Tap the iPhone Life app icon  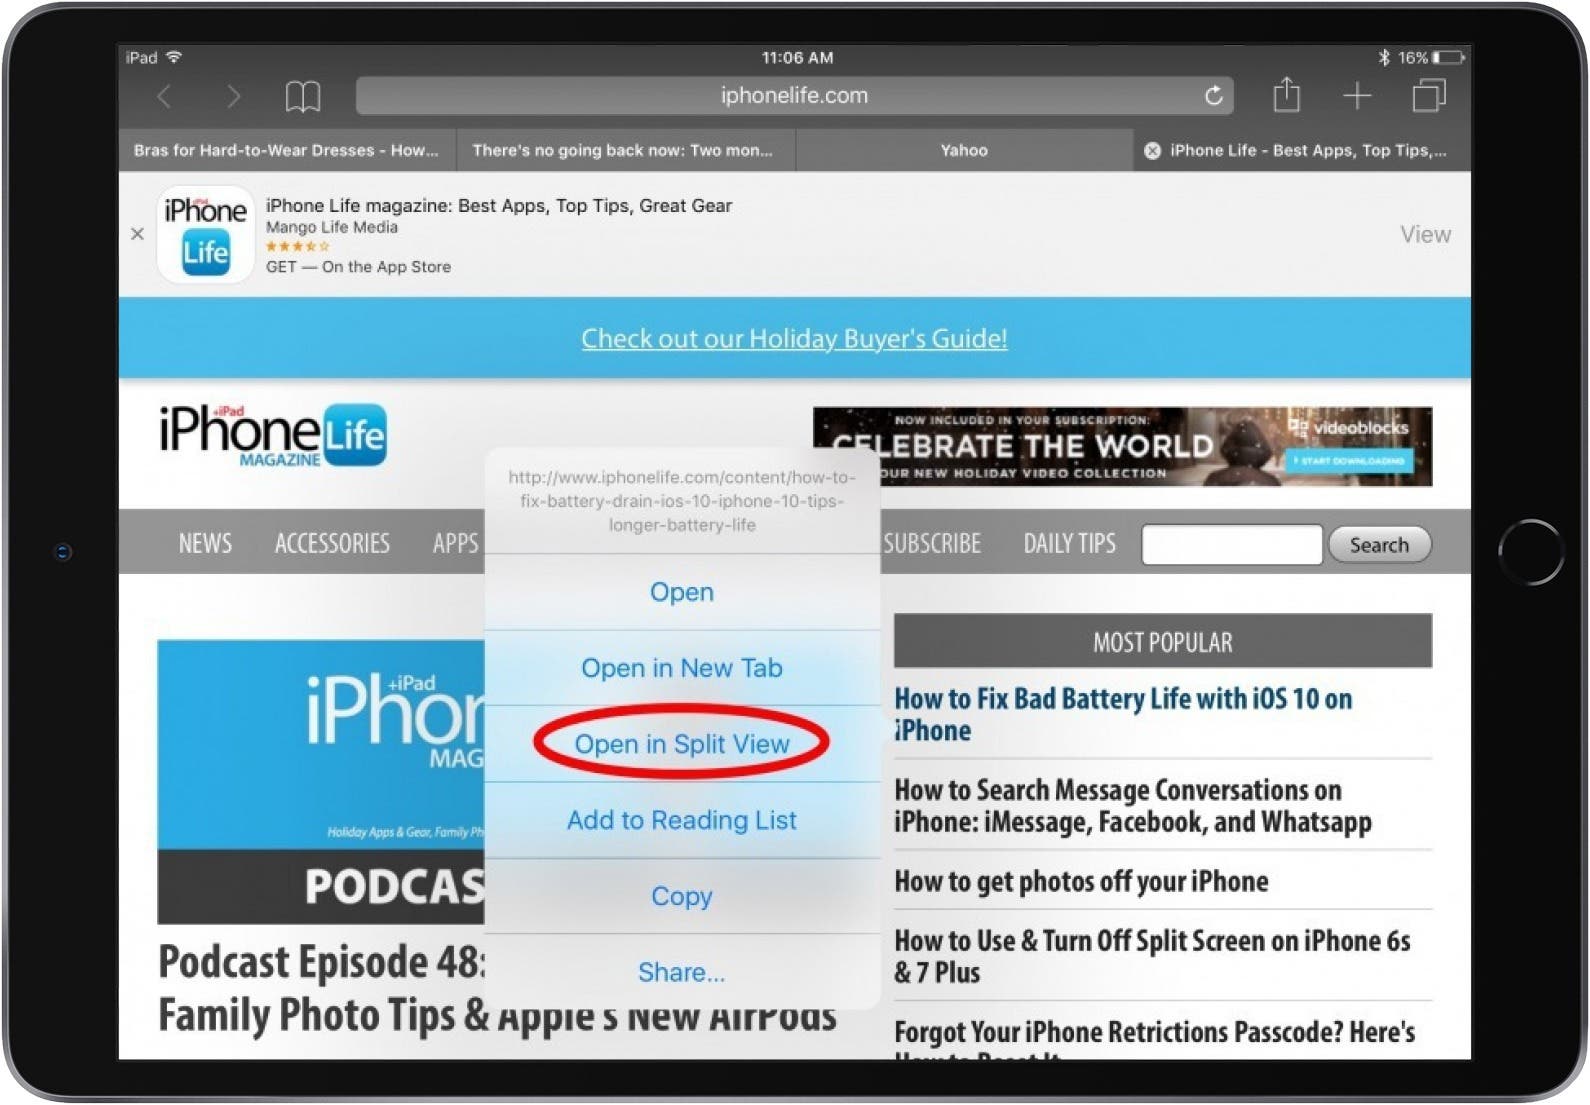[205, 235]
